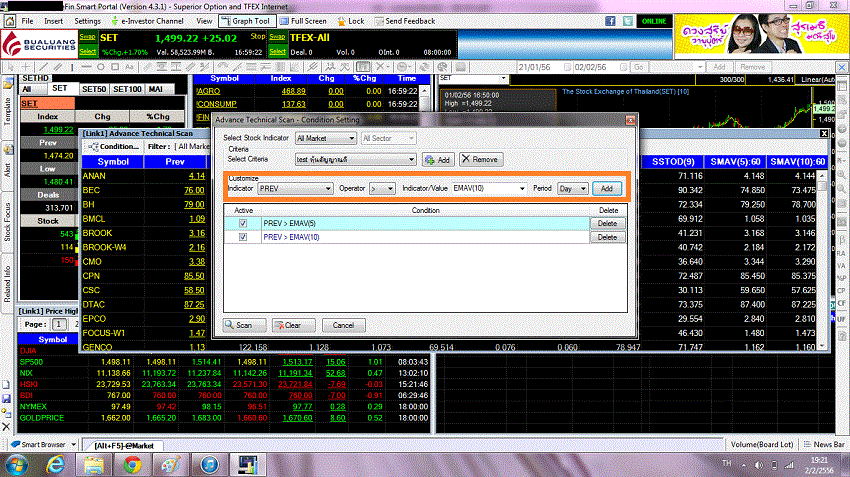Open the Period Day dropdown
The width and height of the screenshot is (850, 477).
[x=572, y=188]
